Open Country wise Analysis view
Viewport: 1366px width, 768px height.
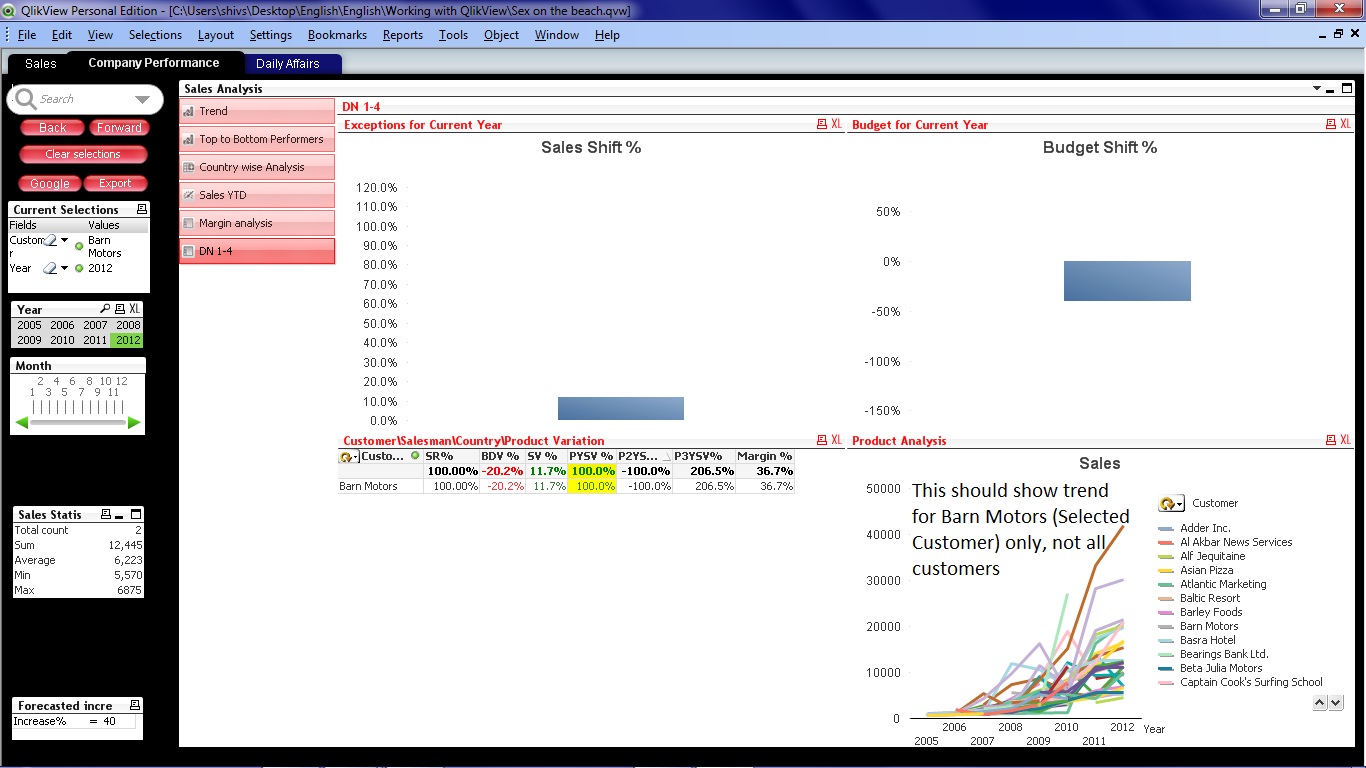257,167
